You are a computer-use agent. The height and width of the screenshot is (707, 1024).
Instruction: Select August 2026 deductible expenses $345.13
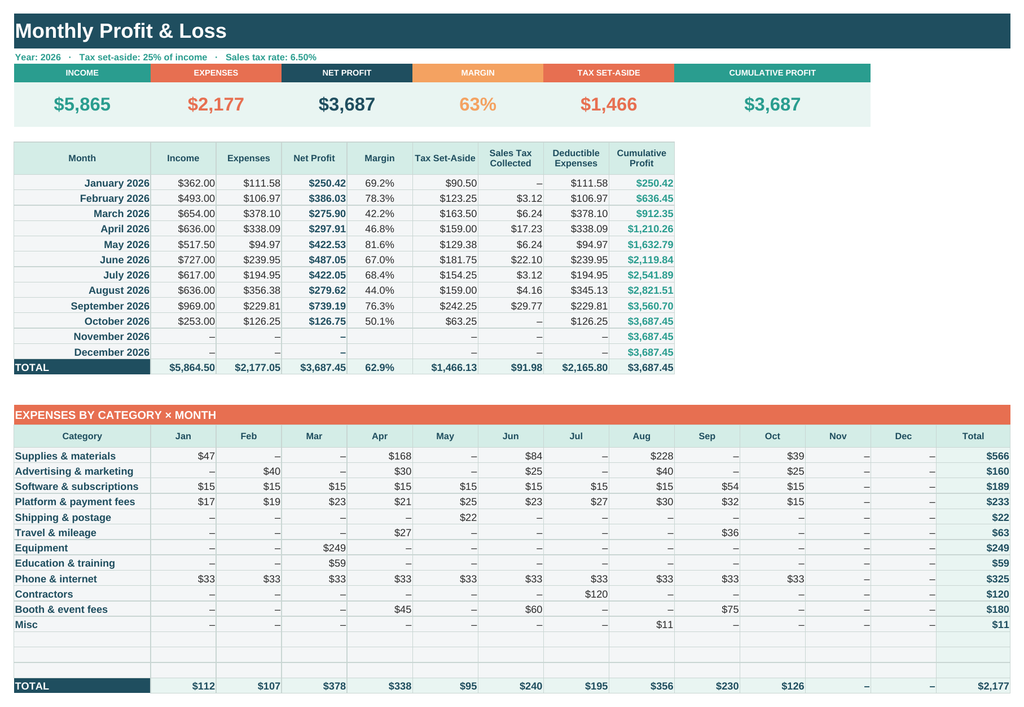click(x=576, y=291)
